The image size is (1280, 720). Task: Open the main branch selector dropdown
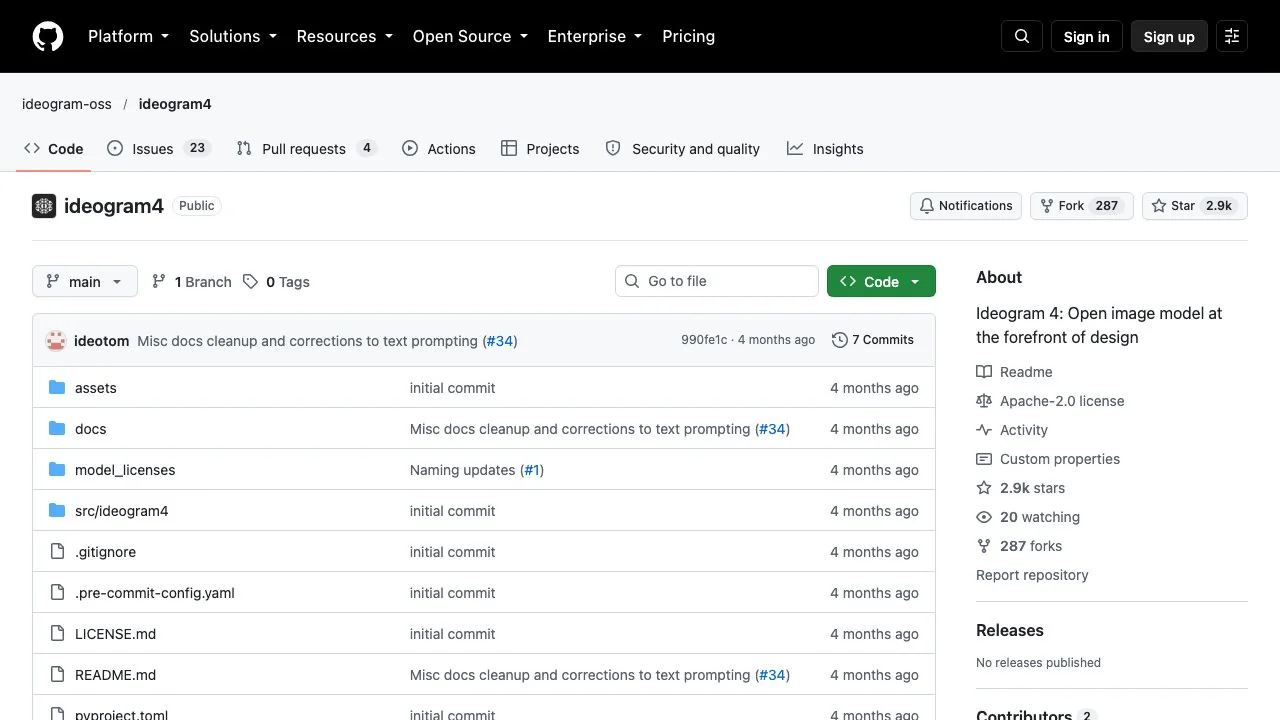pyautogui.click(x=84, y=282)
